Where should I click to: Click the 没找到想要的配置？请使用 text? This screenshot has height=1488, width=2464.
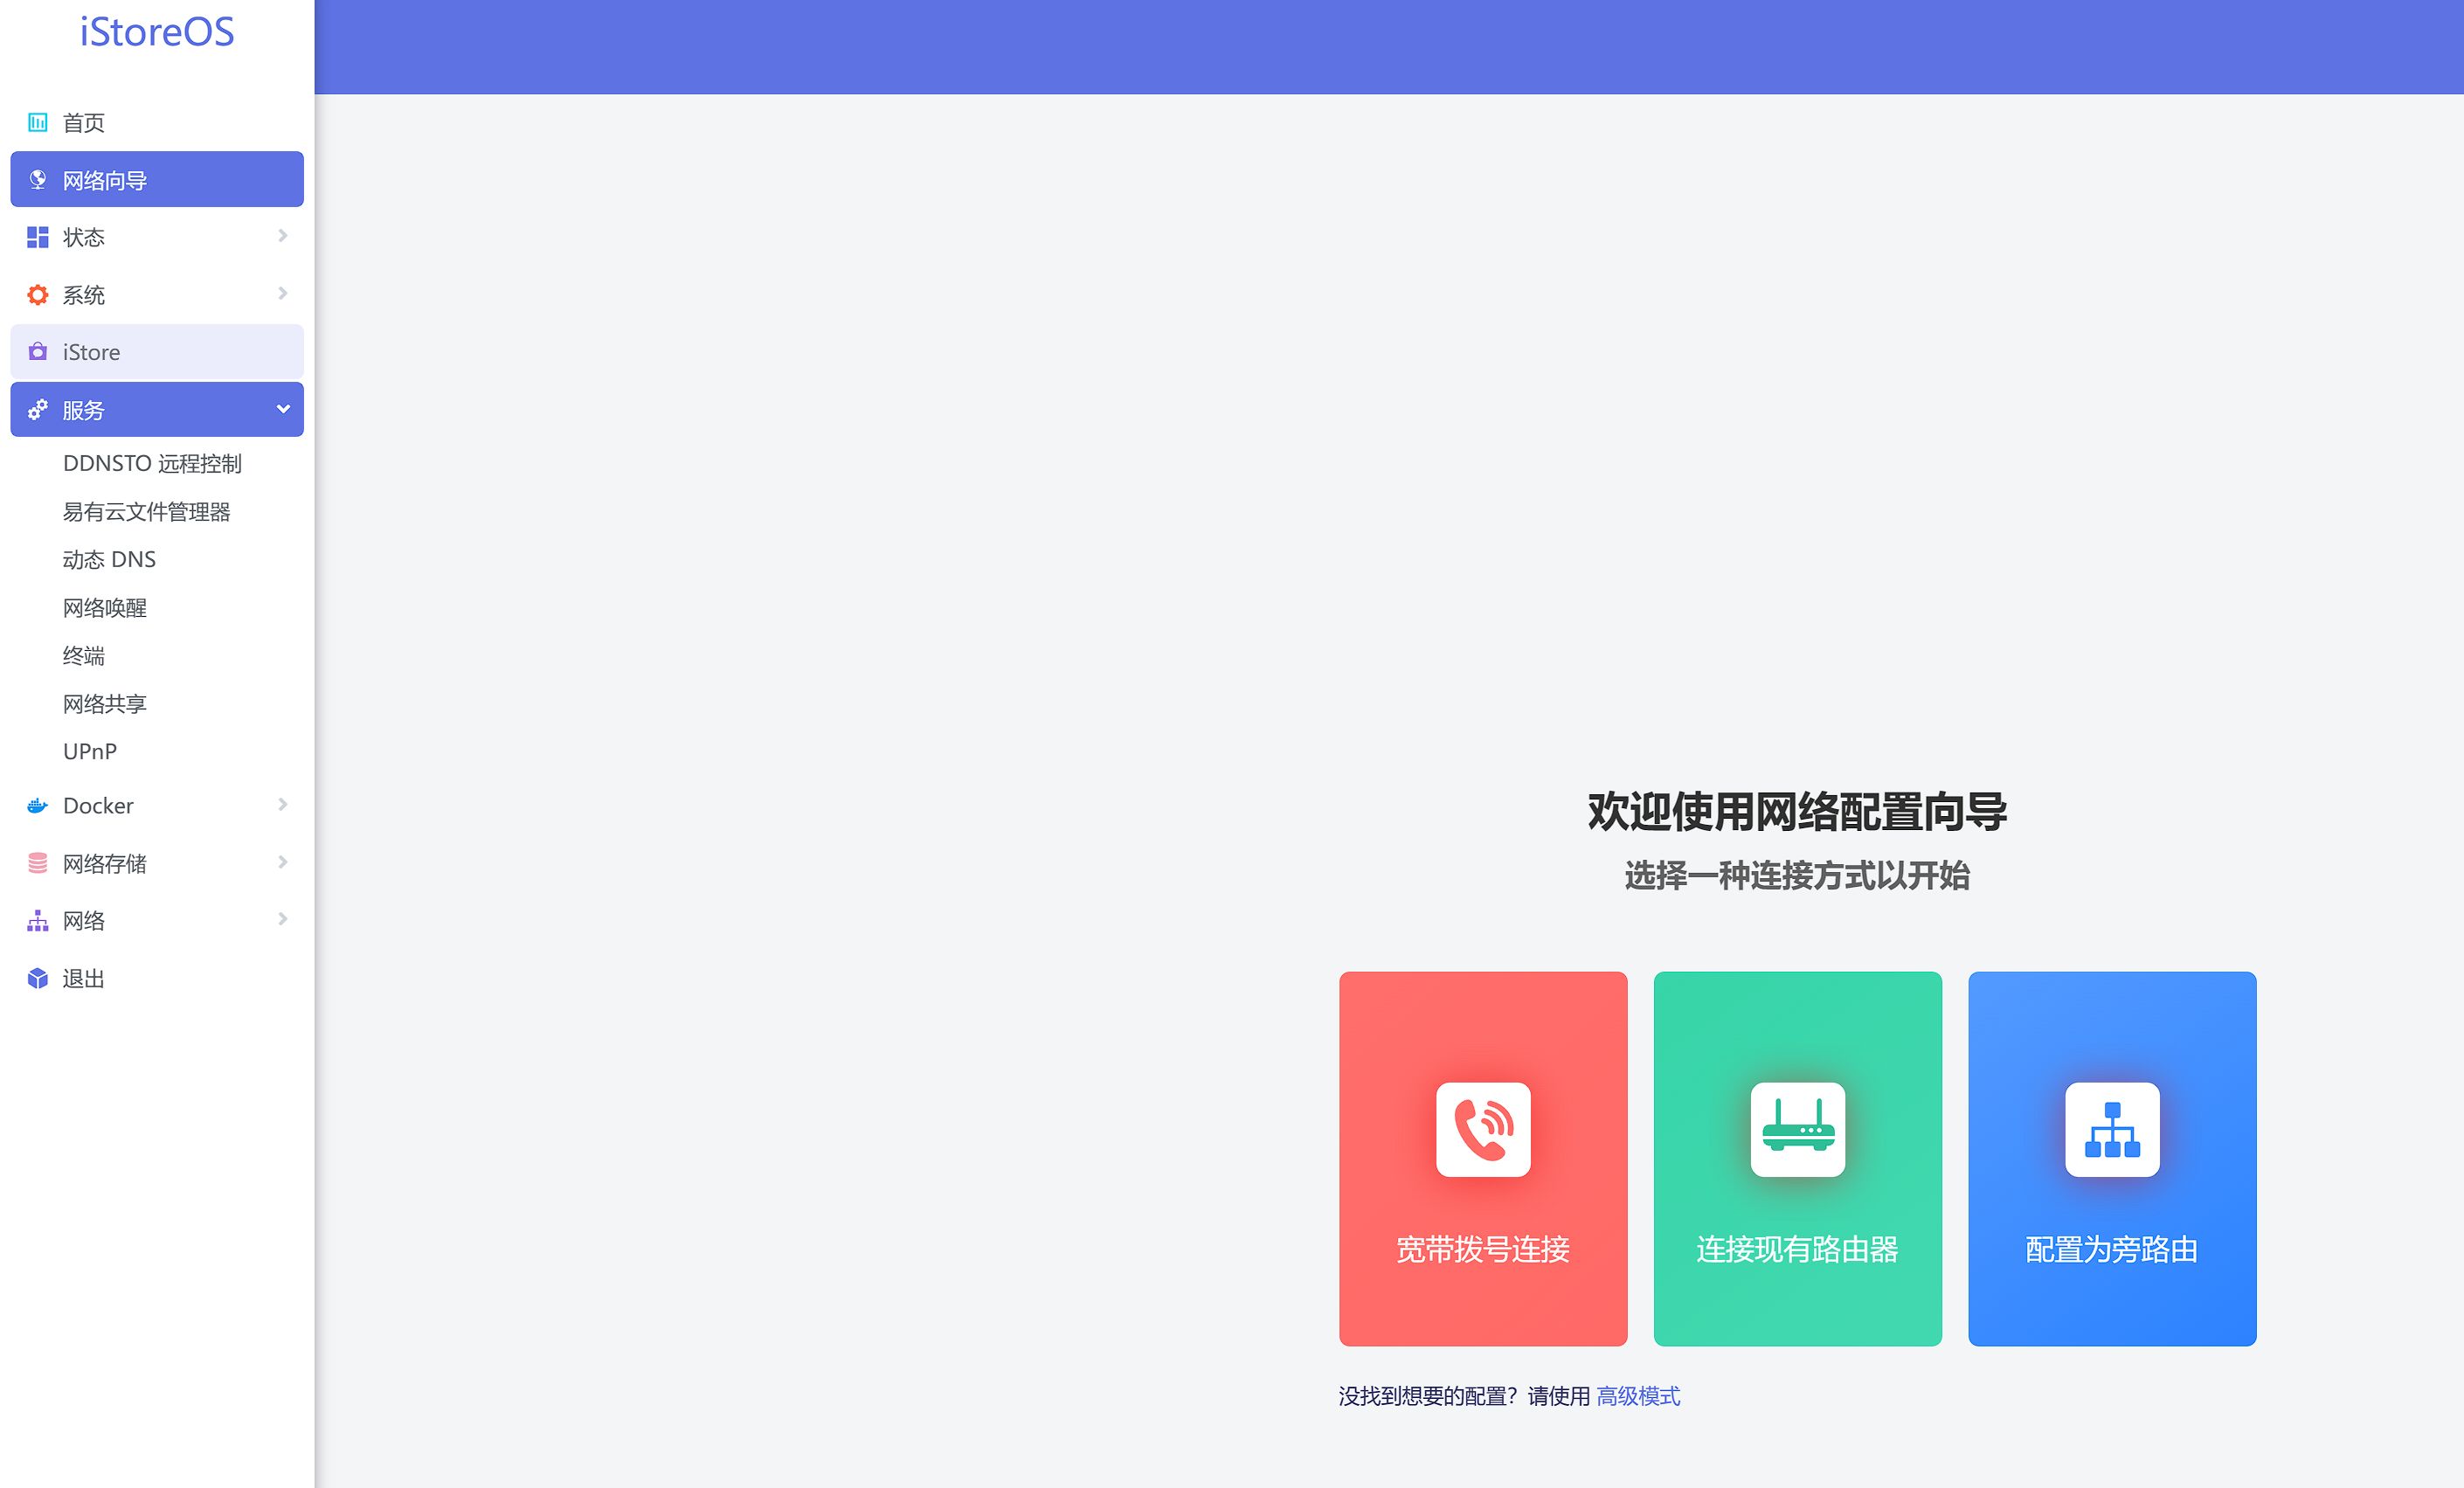tap(1464, 1396)
